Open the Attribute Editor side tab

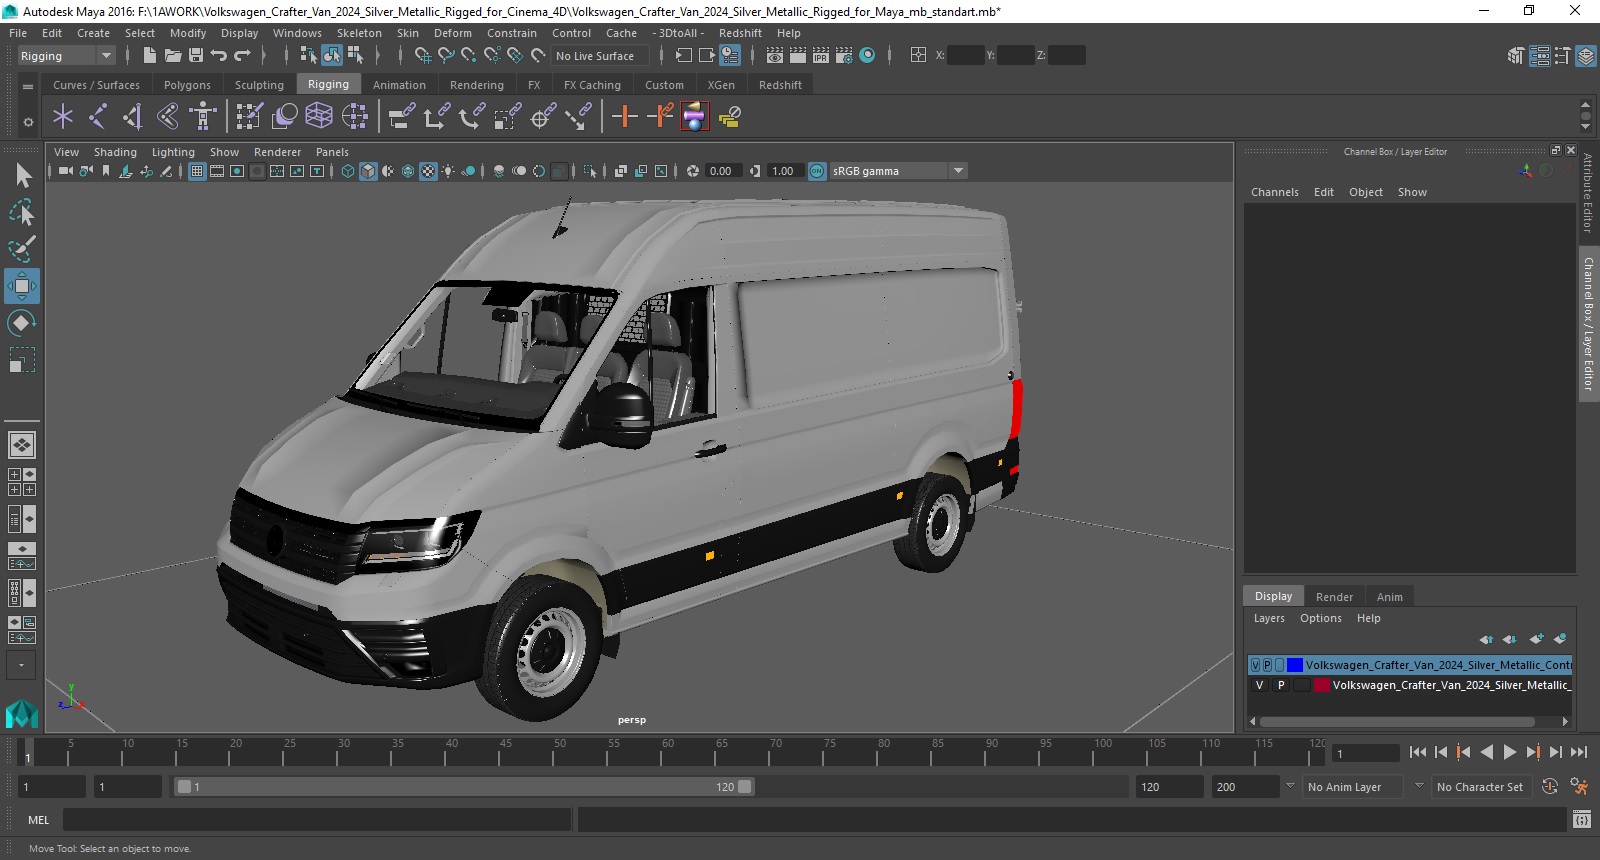tap(1588, 193)
